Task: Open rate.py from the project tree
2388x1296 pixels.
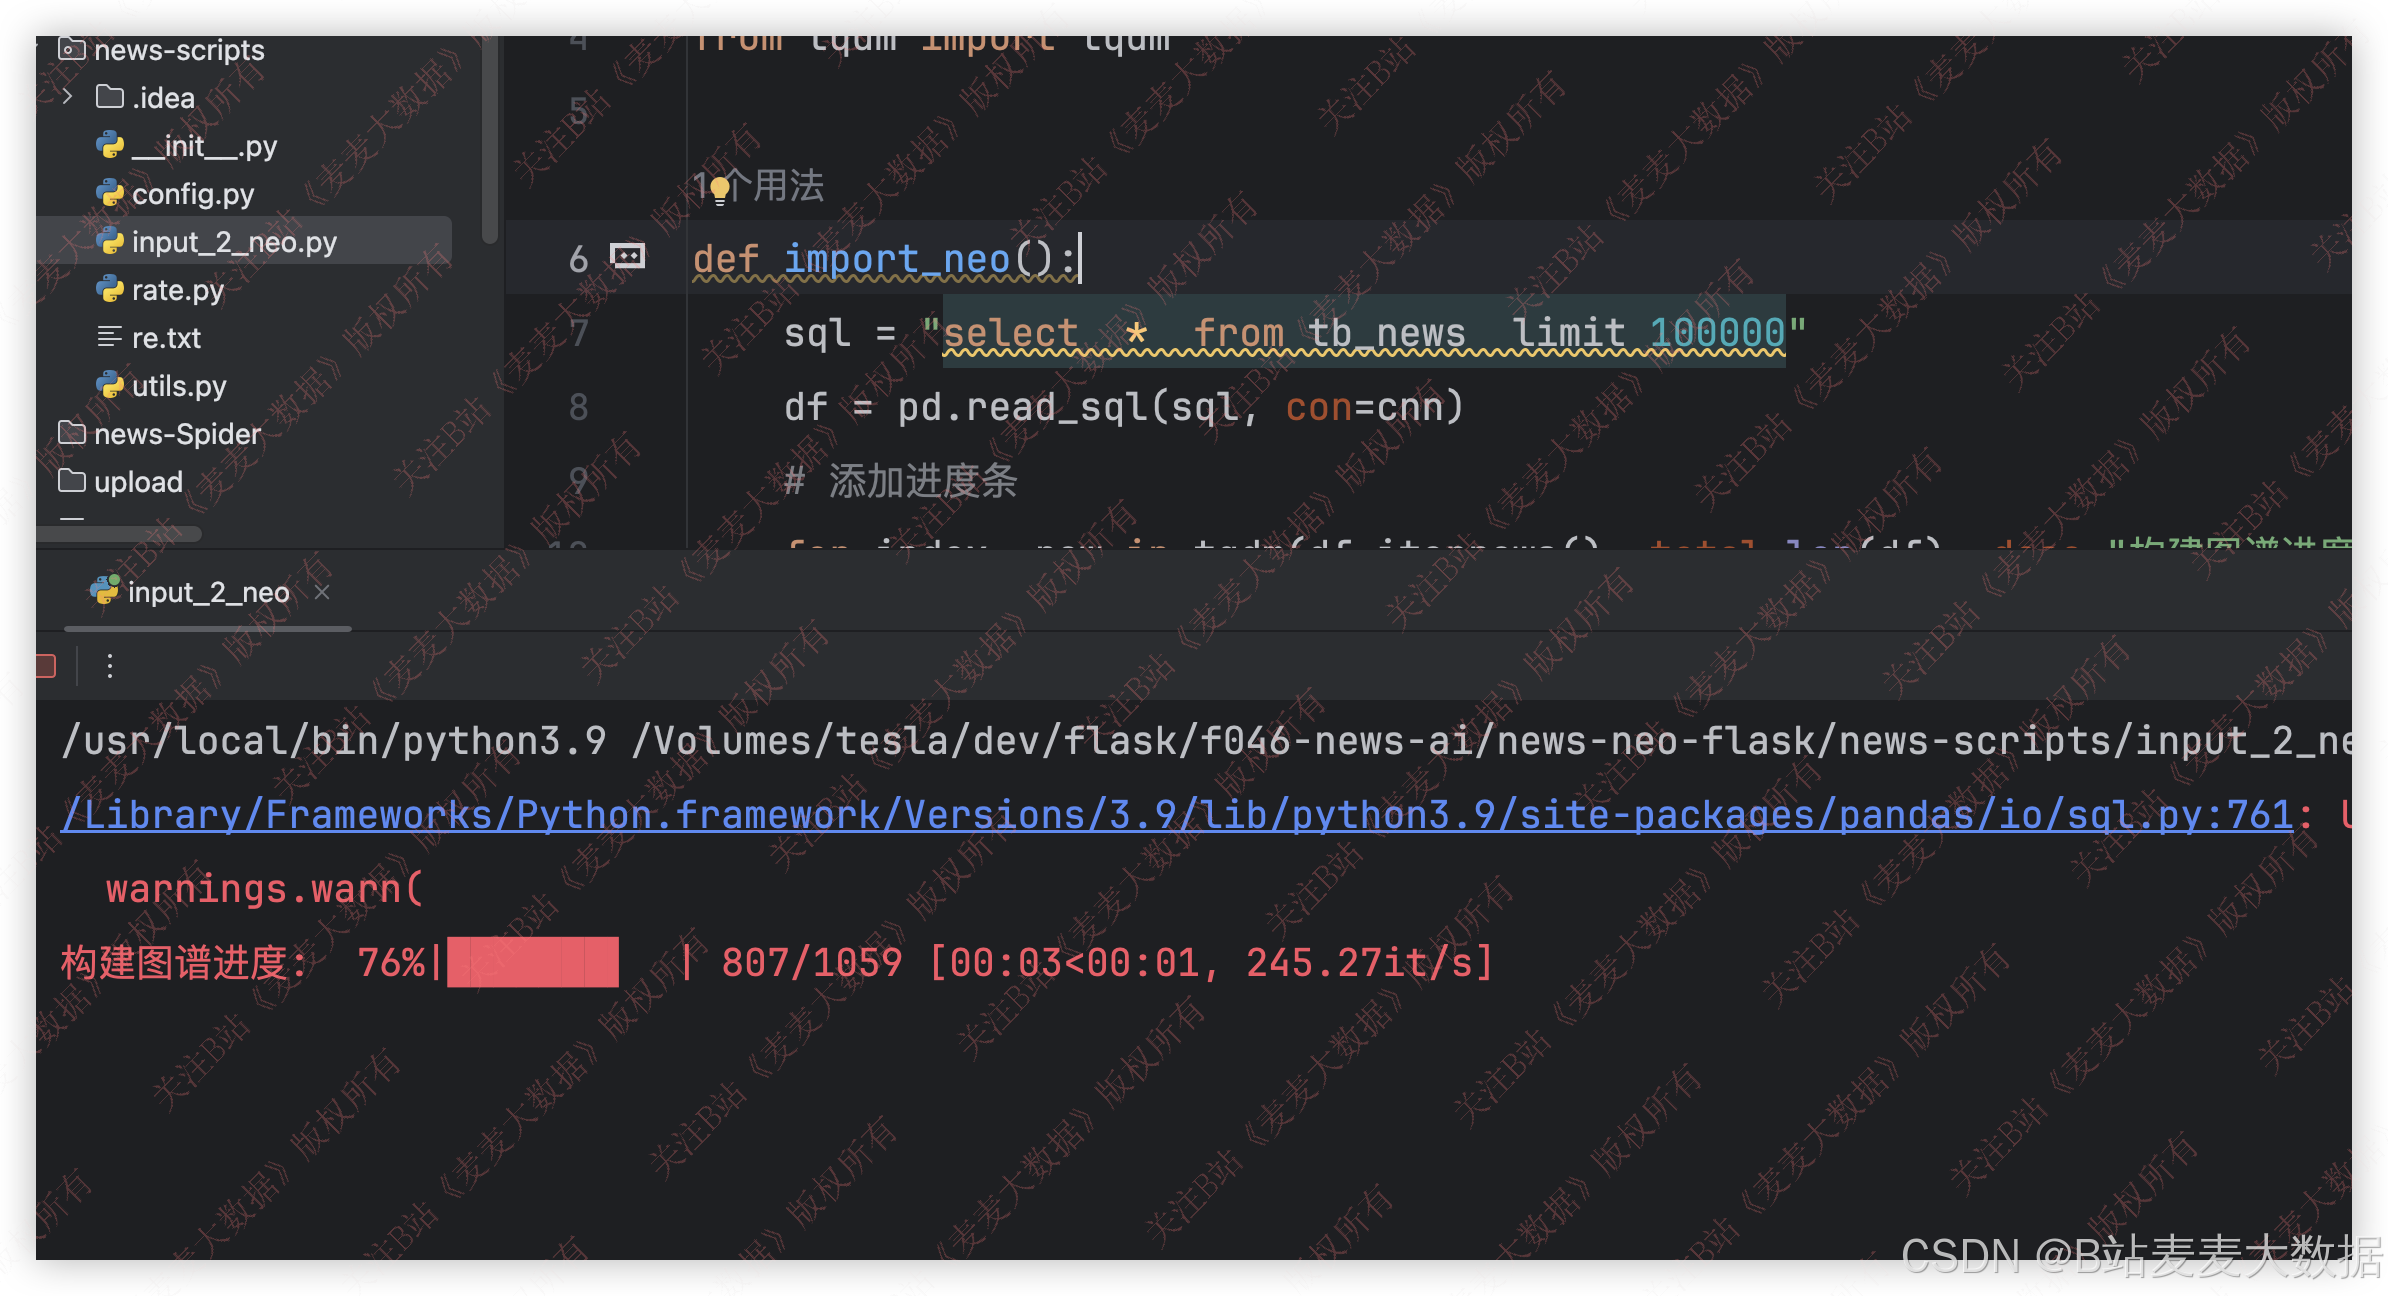Action: 177,290
